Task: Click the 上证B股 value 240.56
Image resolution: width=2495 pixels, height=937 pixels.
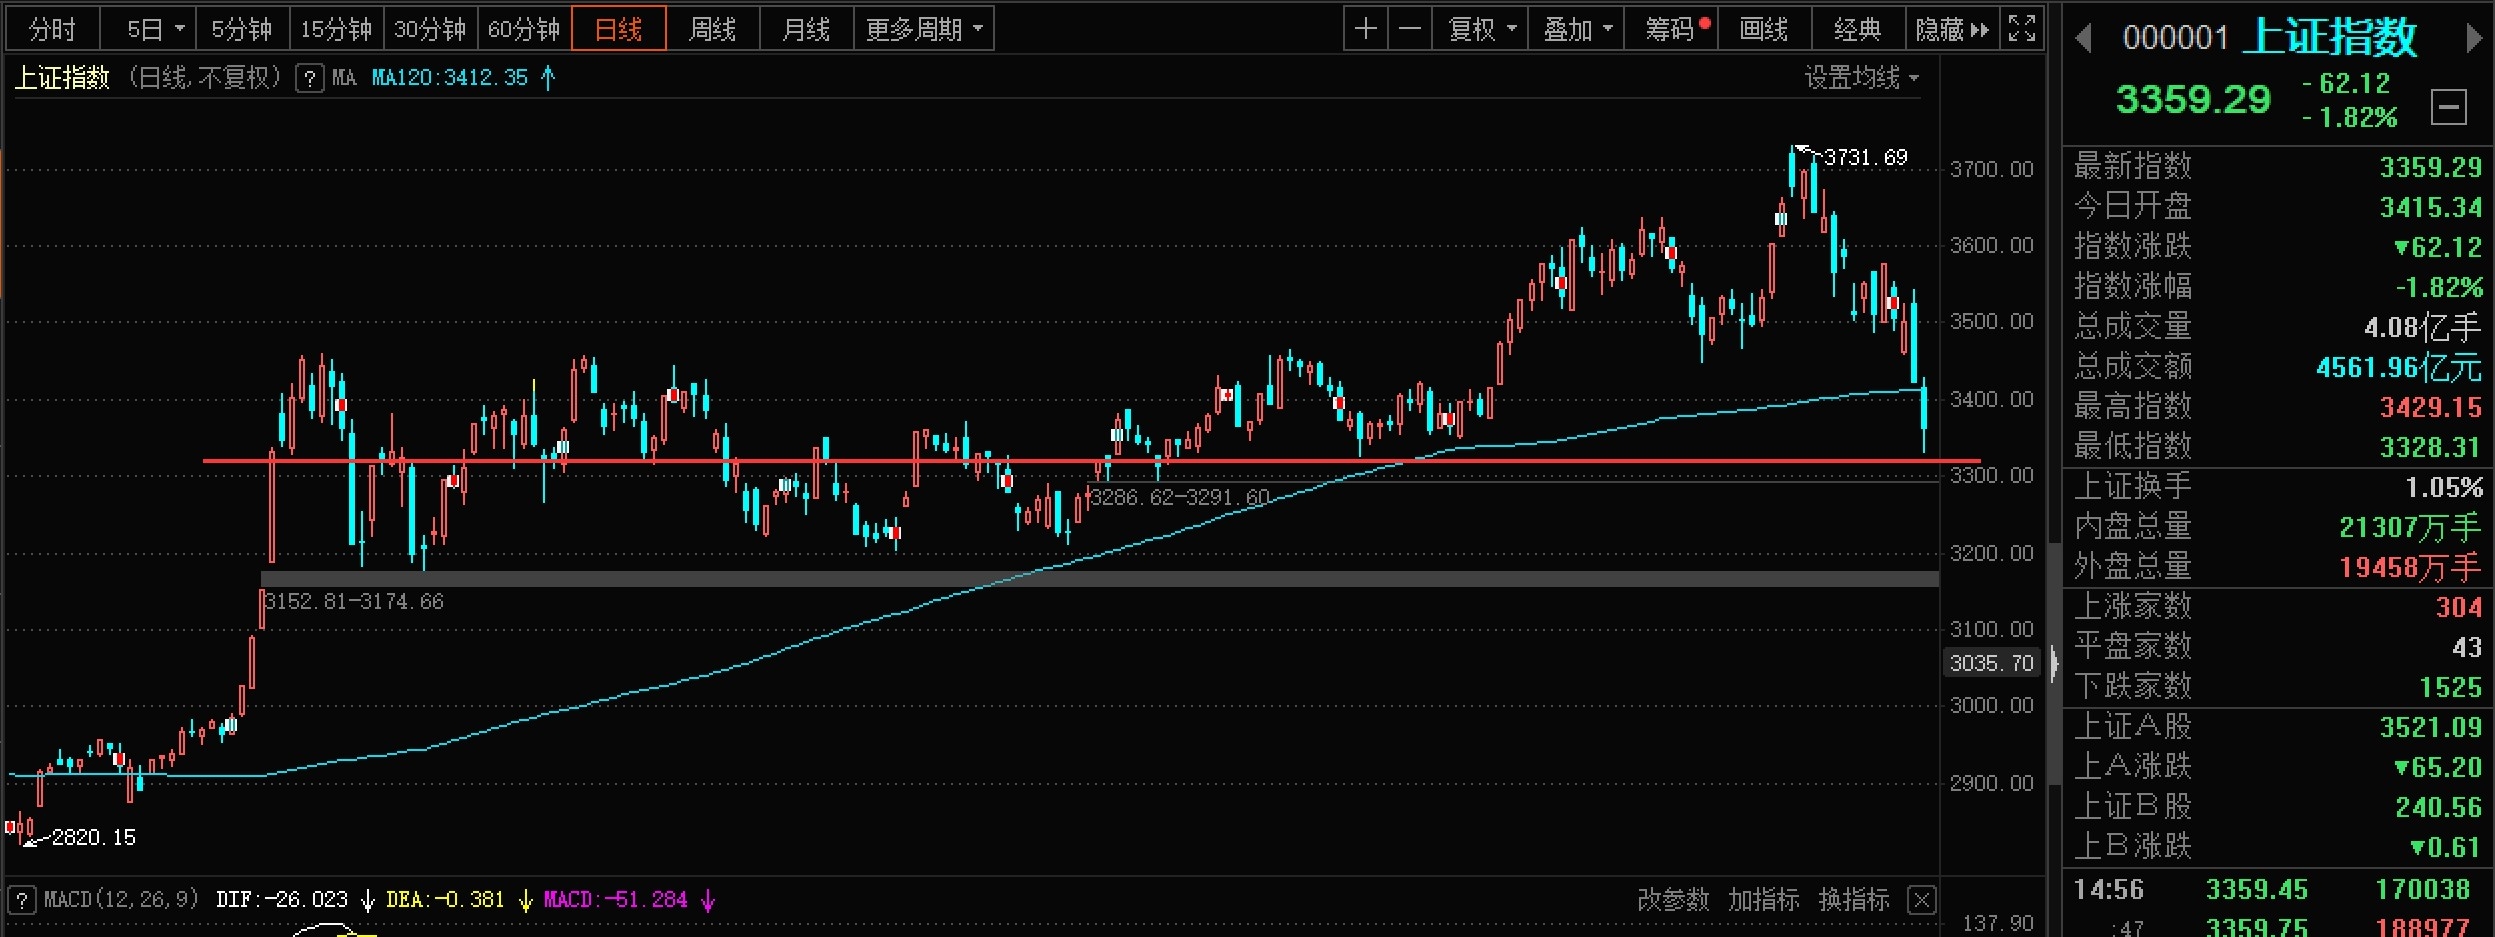Action: pos(2438,807)
